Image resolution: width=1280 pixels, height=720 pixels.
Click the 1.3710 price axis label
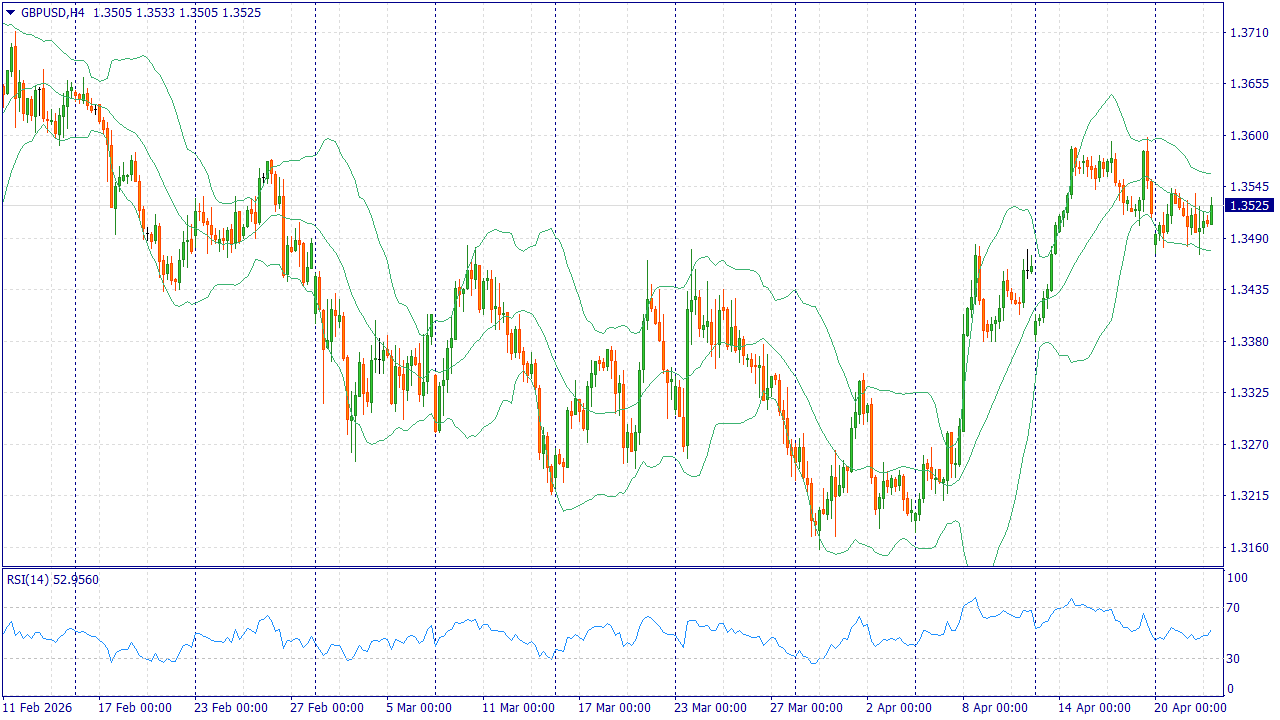pyautogui.click(x=1248, y=32)
